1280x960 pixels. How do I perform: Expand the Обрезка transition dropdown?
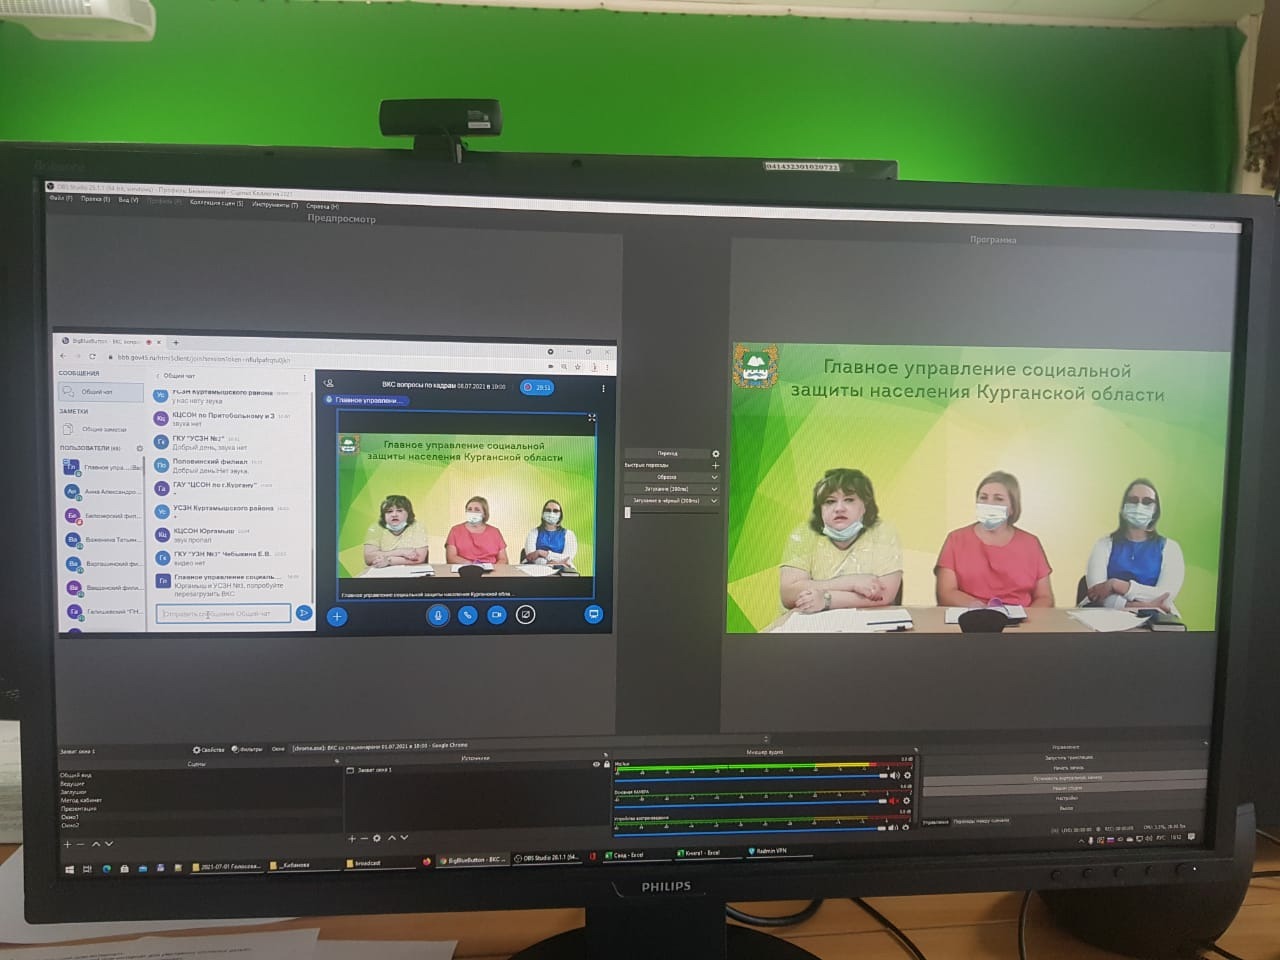[714, 478]
